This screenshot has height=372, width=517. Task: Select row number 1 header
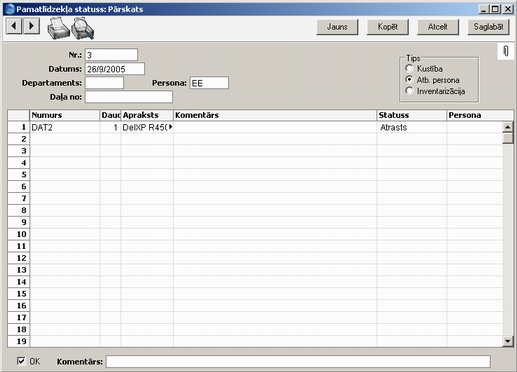[19, 127]
